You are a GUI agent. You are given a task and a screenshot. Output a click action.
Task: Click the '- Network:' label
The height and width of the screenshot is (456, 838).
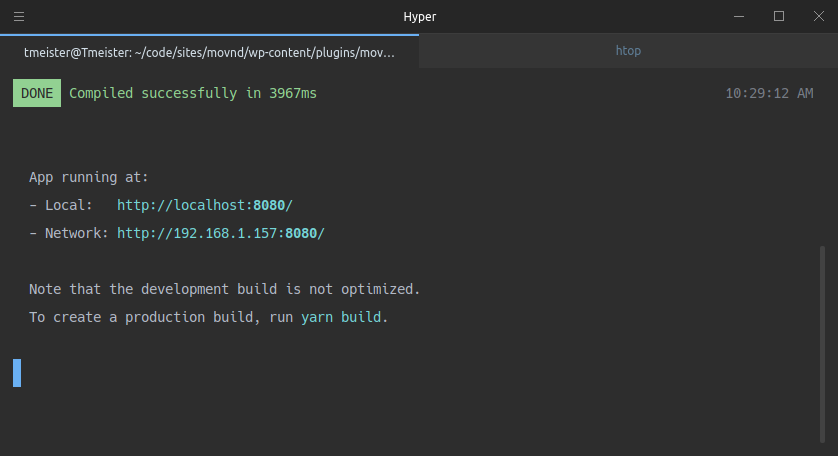68,234
